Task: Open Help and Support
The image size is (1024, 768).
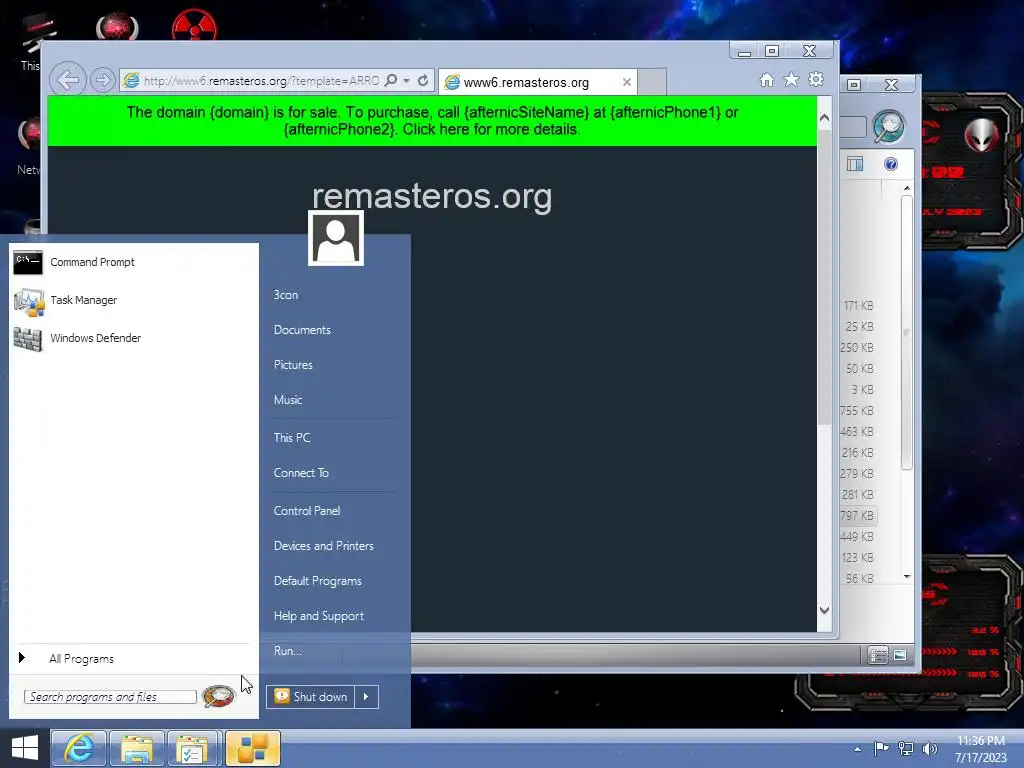Action: 319,616
